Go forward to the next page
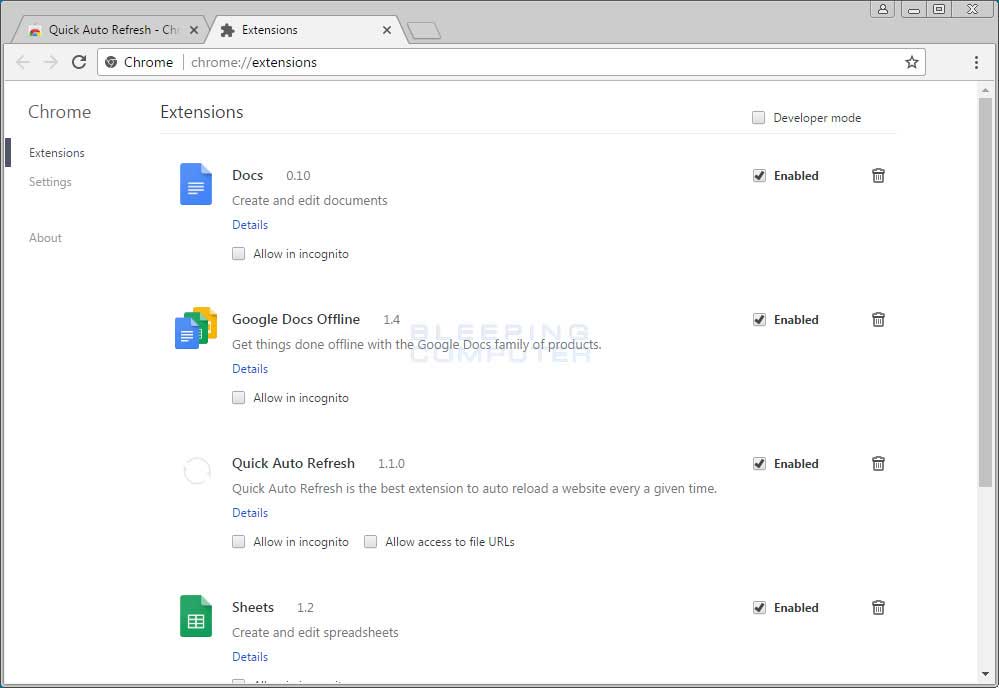 point(50,62)
